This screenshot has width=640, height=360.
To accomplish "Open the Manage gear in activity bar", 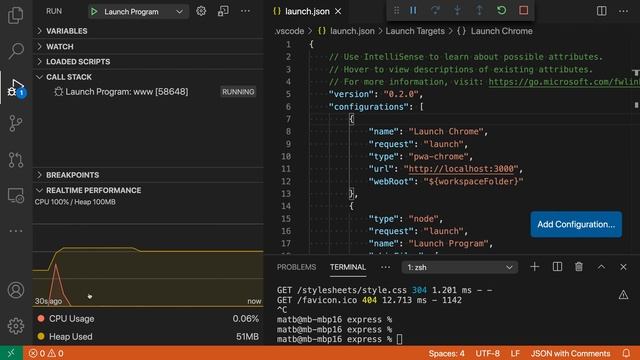I will [16, 326].
